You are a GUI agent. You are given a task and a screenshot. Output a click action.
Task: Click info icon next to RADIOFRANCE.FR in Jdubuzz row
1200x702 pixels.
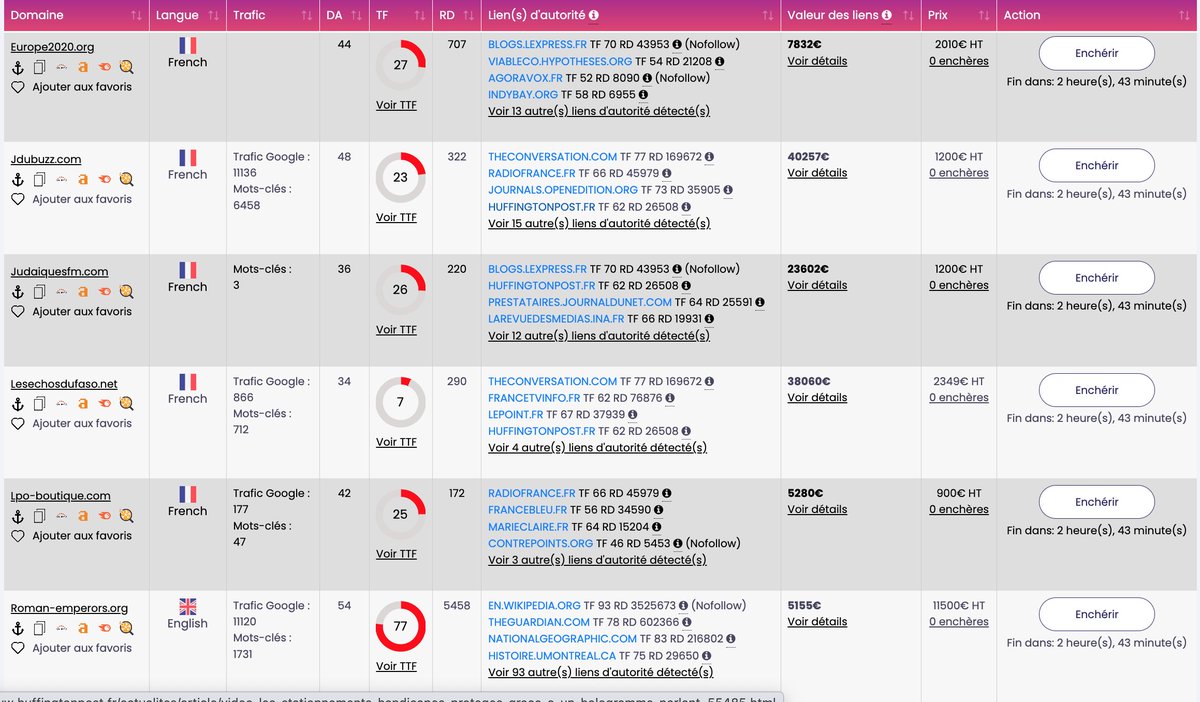pos(666,173)
